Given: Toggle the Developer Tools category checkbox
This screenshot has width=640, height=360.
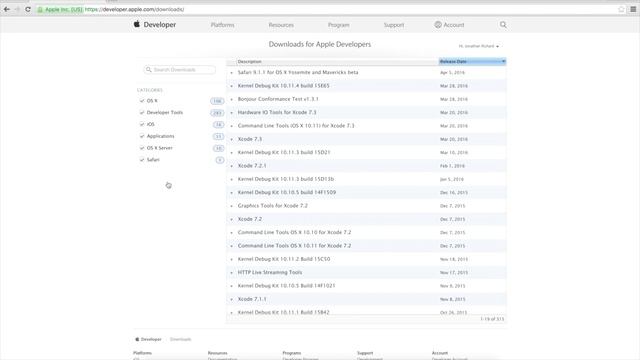Looking at the screenshot, I should (x=142, y=112).
